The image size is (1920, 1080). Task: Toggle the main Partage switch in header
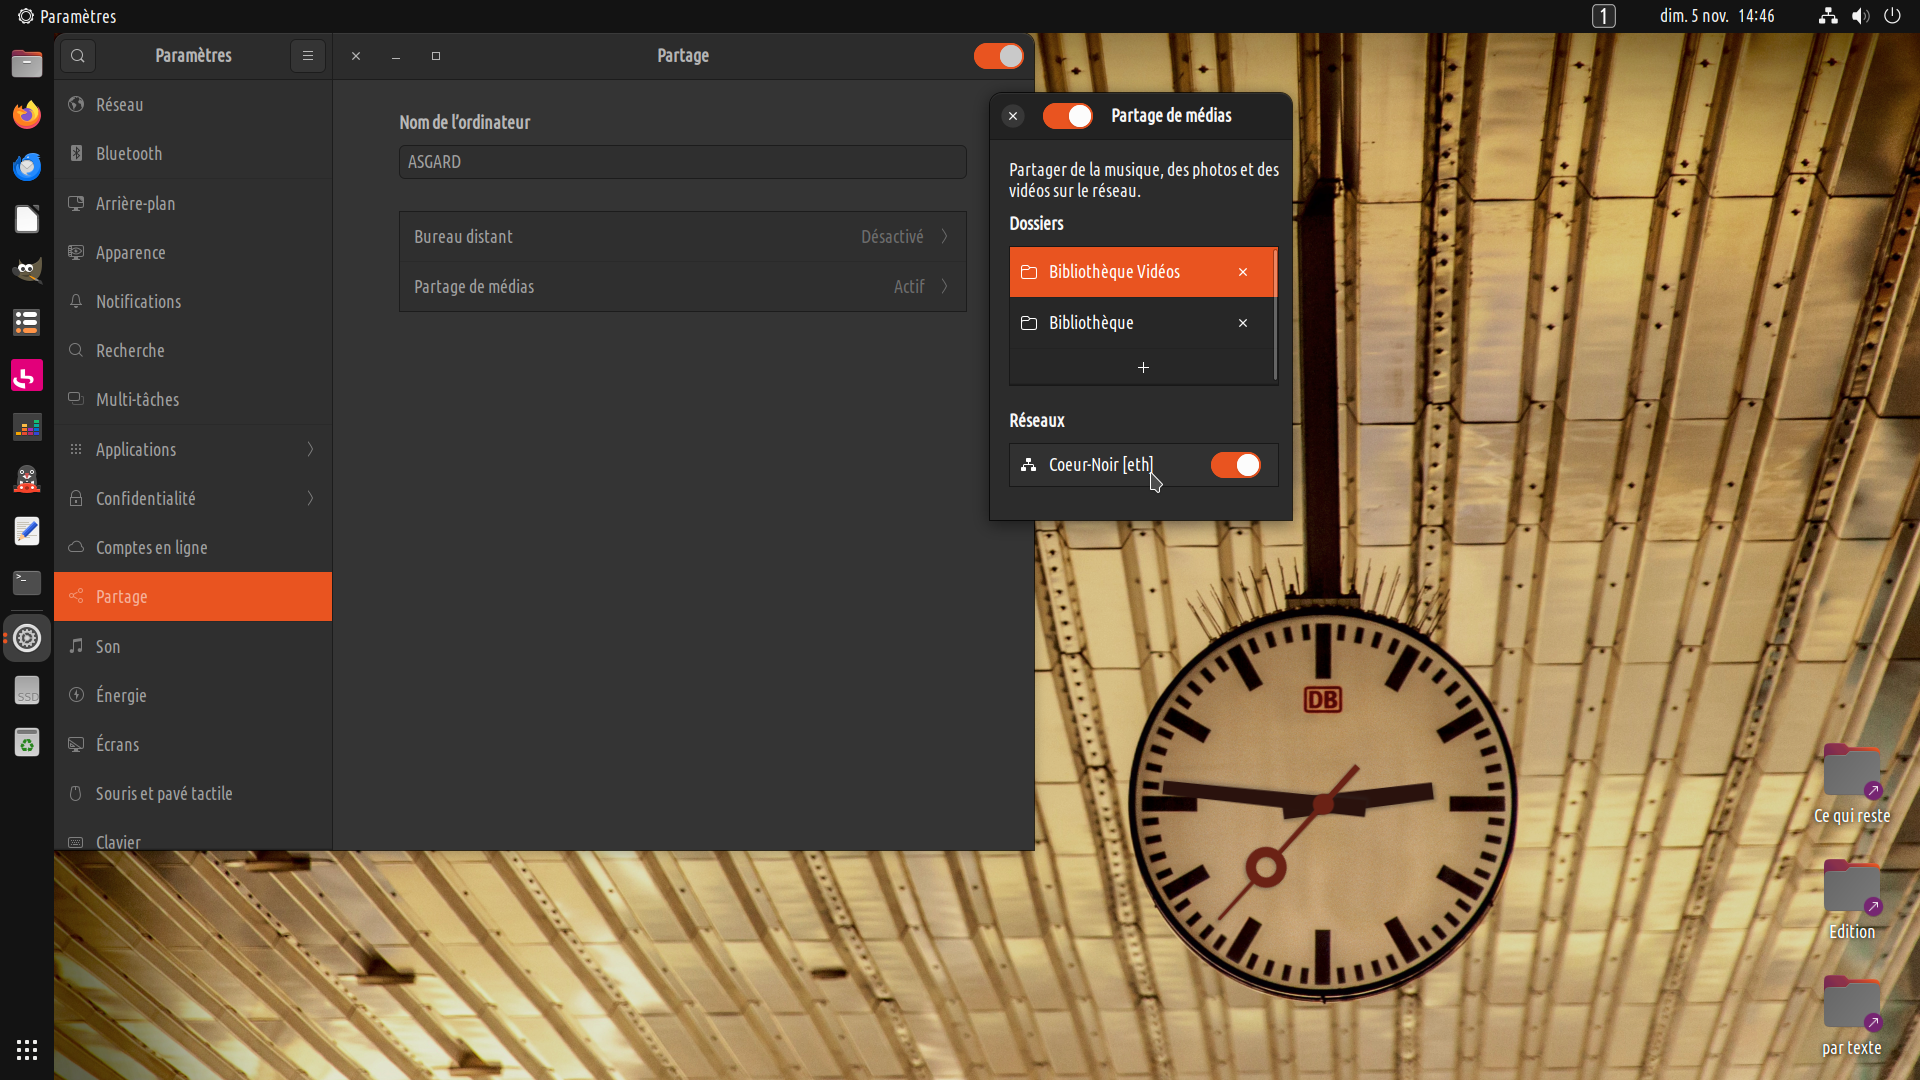point(998,56)
